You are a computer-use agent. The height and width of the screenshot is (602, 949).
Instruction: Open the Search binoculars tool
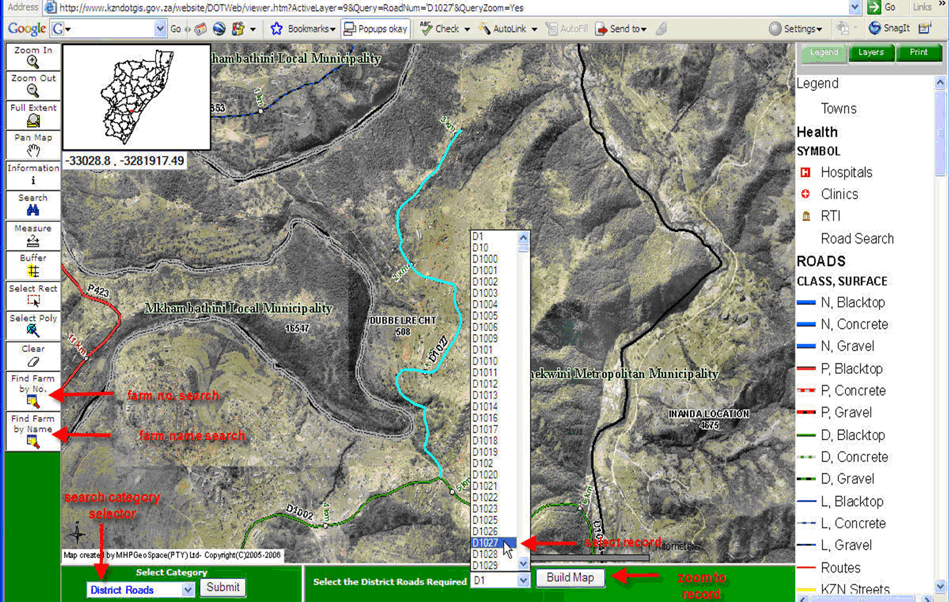click(33, 204)
